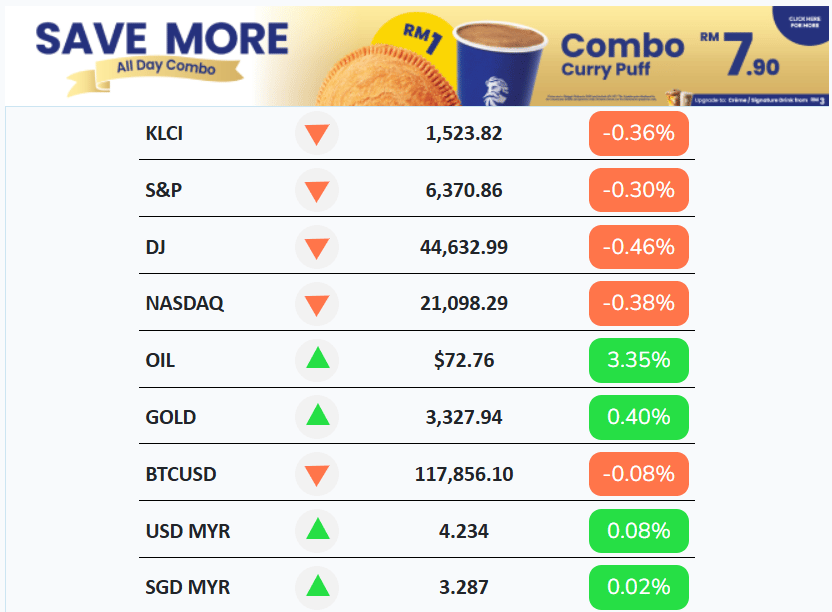Select the KLCI -0.36% change badge
Screen dimensions: 832x612
[638, 134]
